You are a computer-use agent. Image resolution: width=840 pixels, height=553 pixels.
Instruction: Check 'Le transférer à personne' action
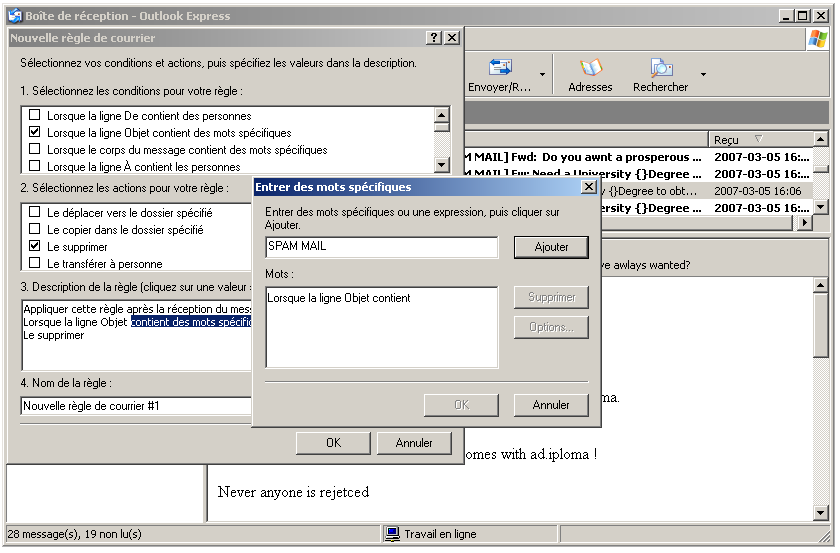tap(35, 263)
